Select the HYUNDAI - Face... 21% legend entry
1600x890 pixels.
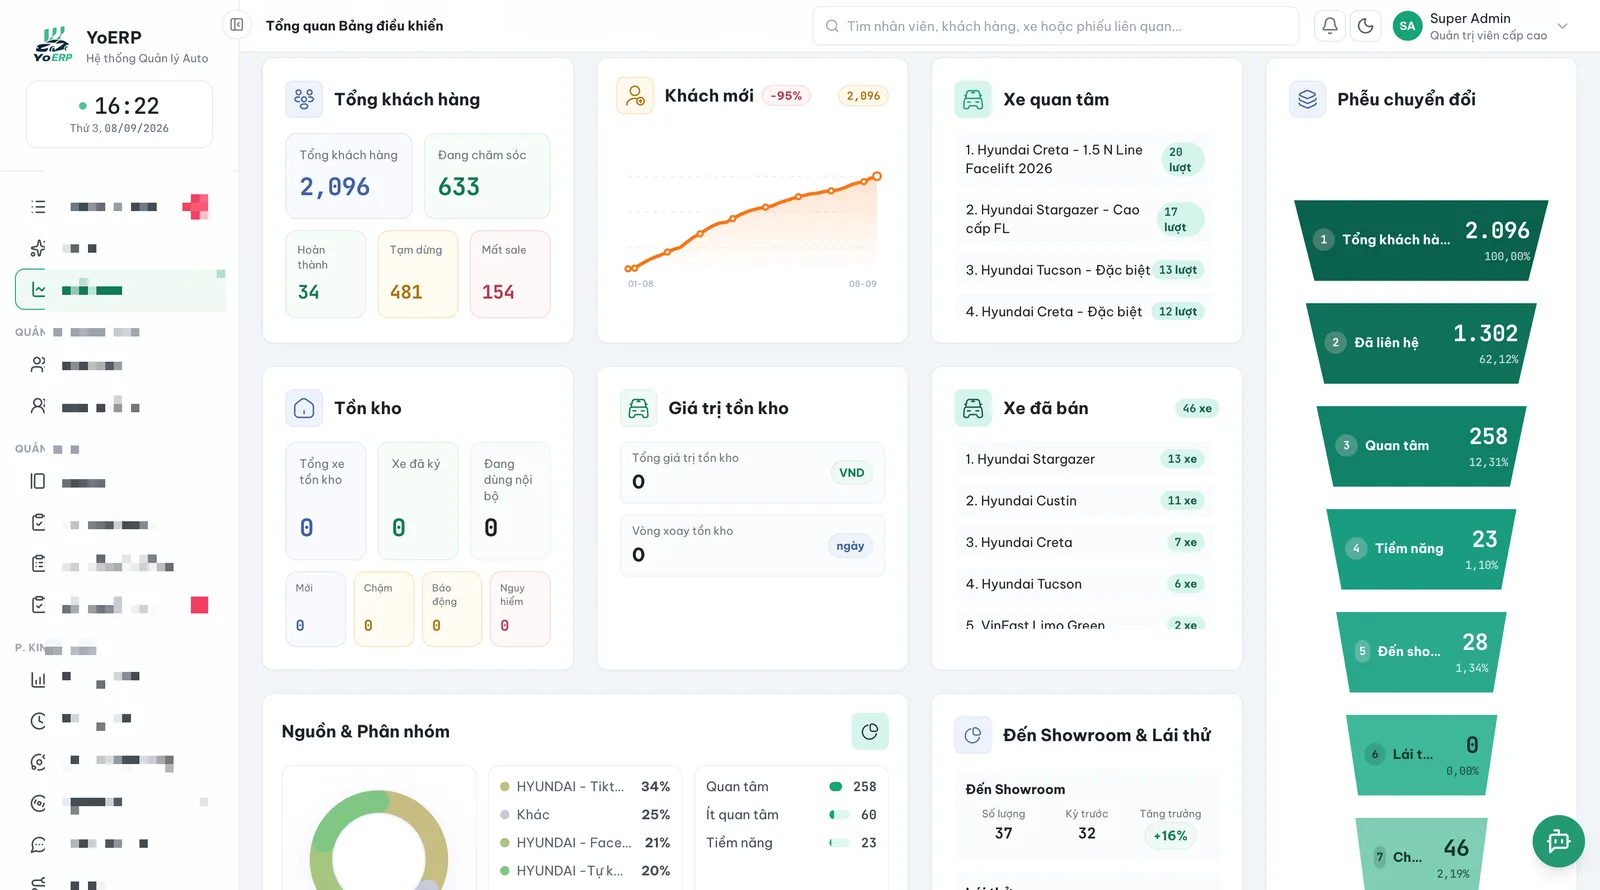tap(585, 843)
